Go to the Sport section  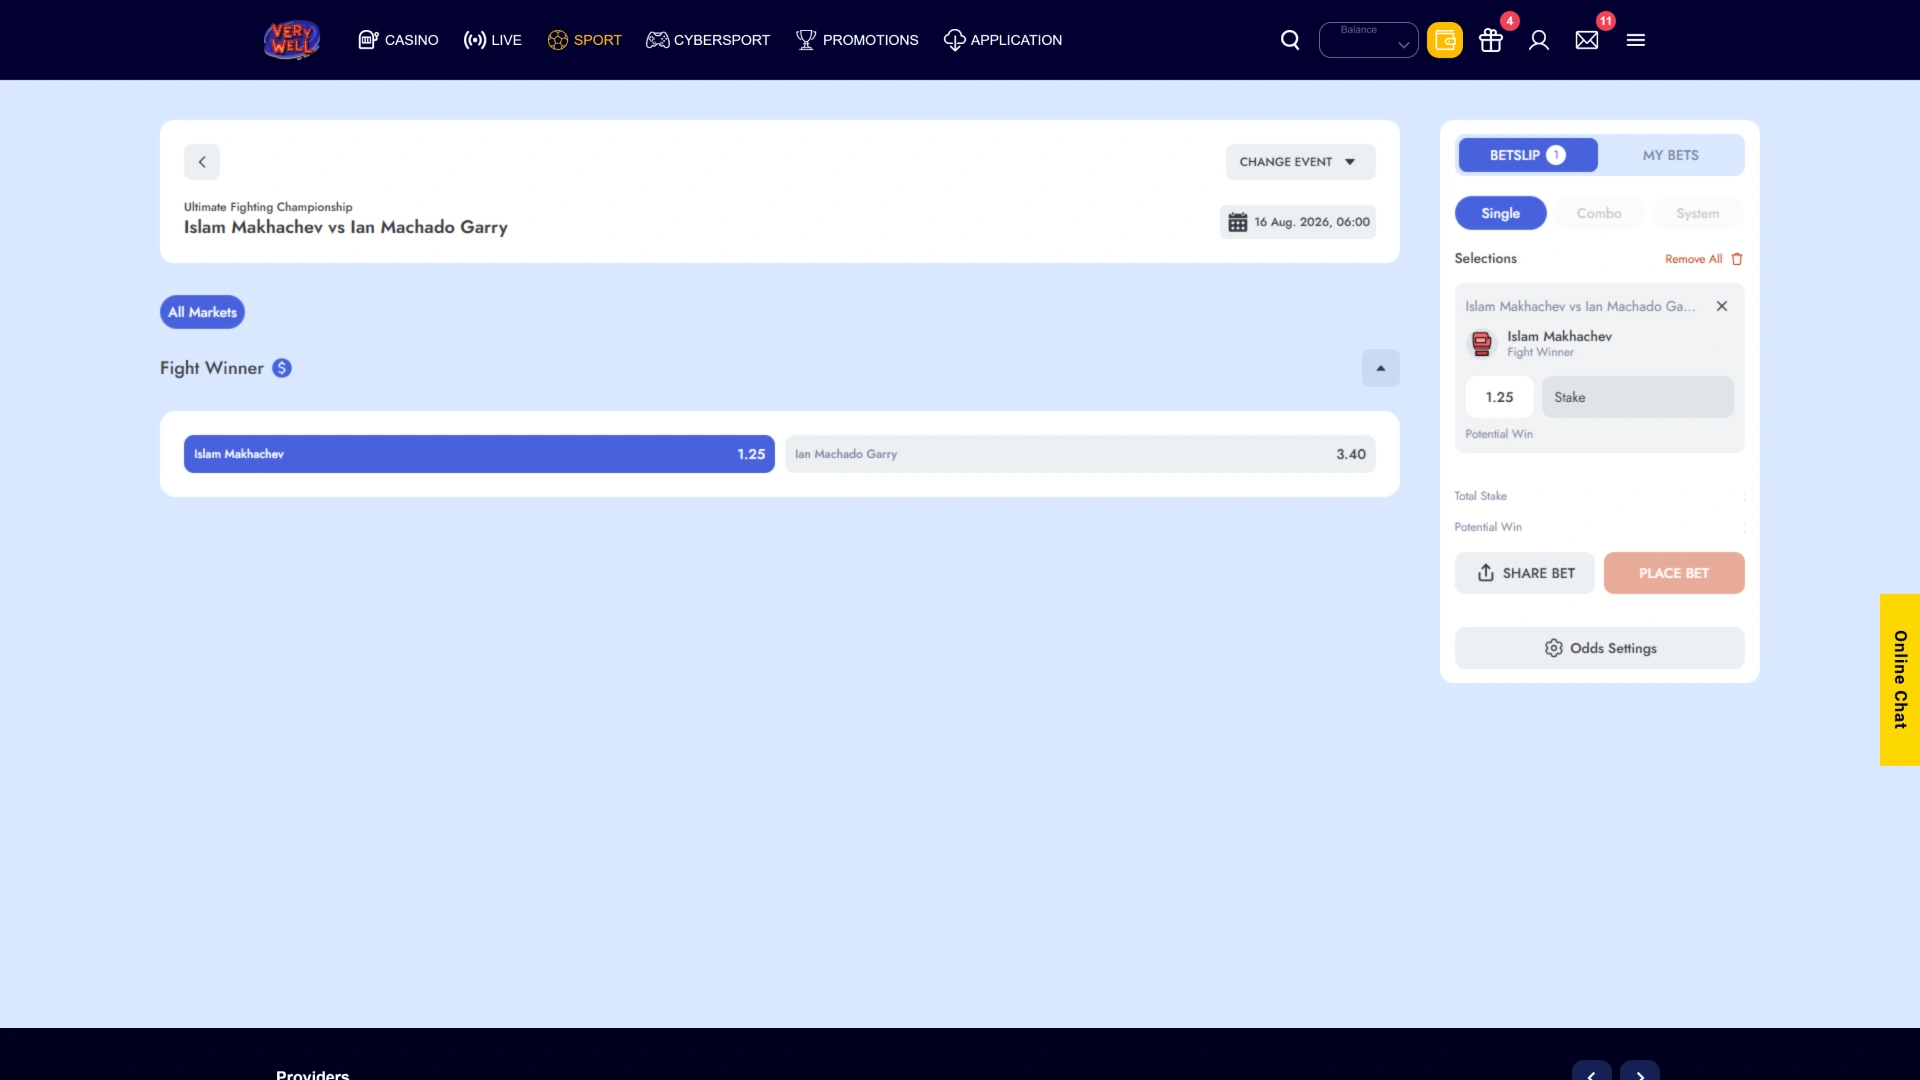point(584,40)
